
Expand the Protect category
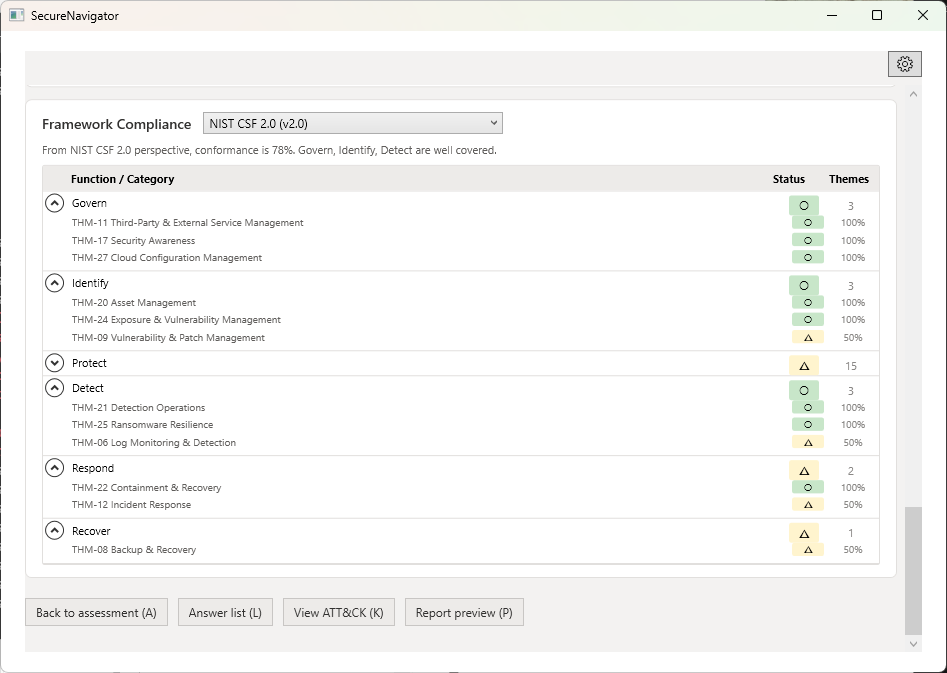point(54,362)
